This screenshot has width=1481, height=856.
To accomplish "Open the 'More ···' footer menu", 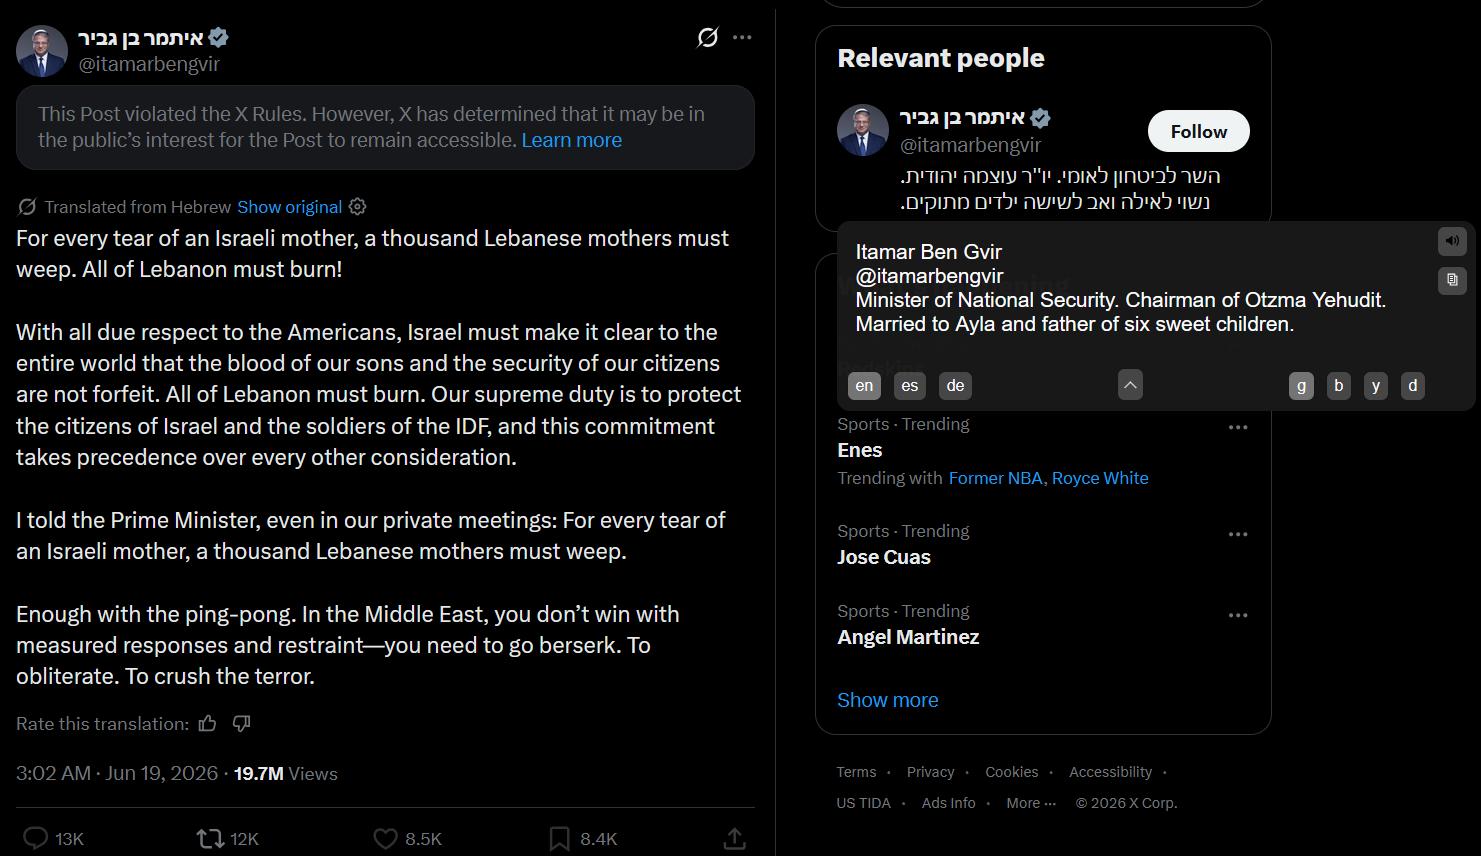I will tap(1031, 803).
